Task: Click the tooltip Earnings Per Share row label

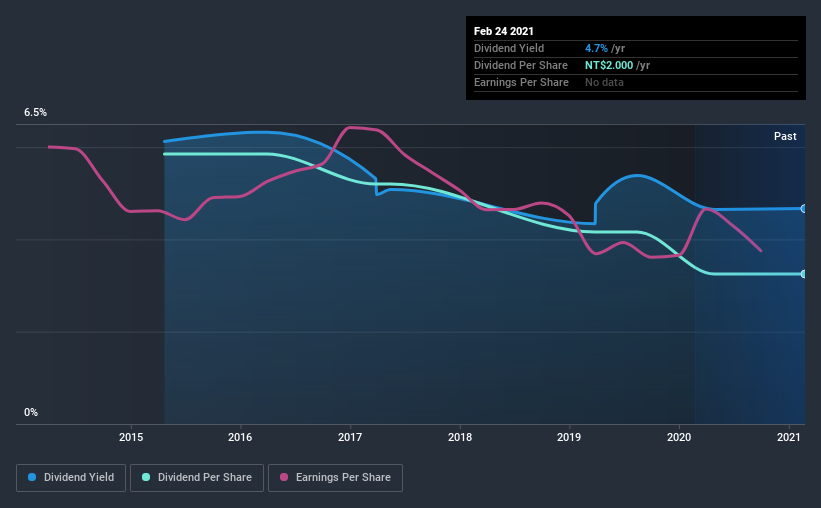Action: click(521, 82)
